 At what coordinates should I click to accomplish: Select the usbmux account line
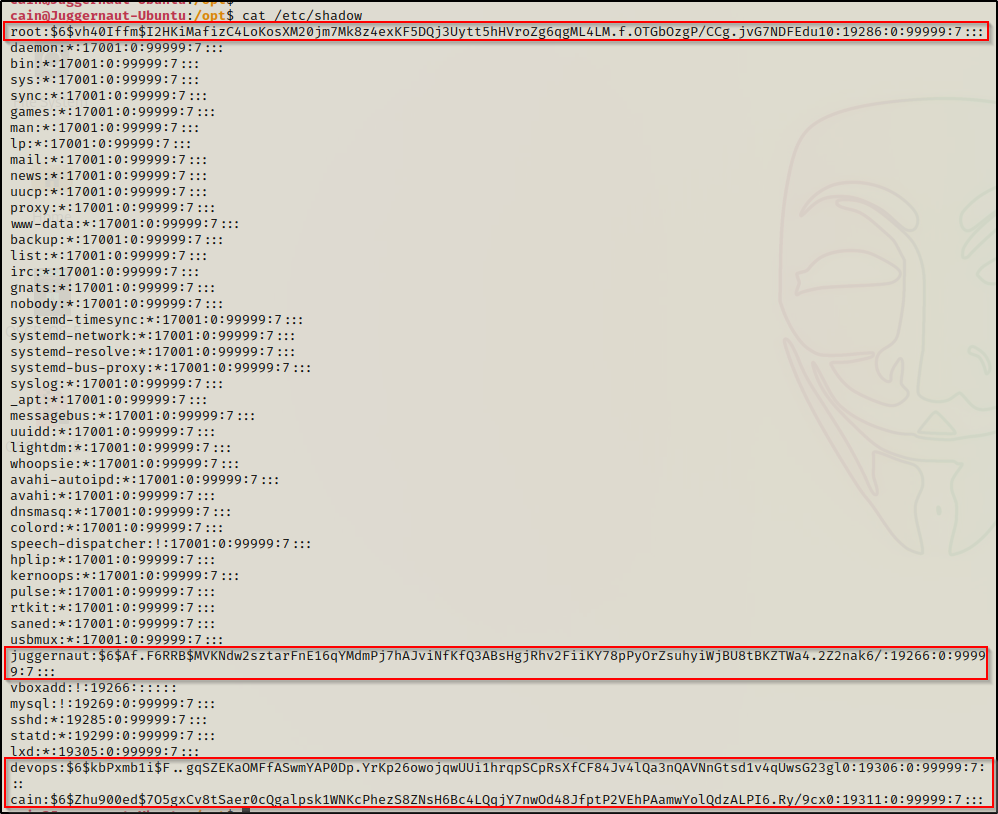pos(116,640)
